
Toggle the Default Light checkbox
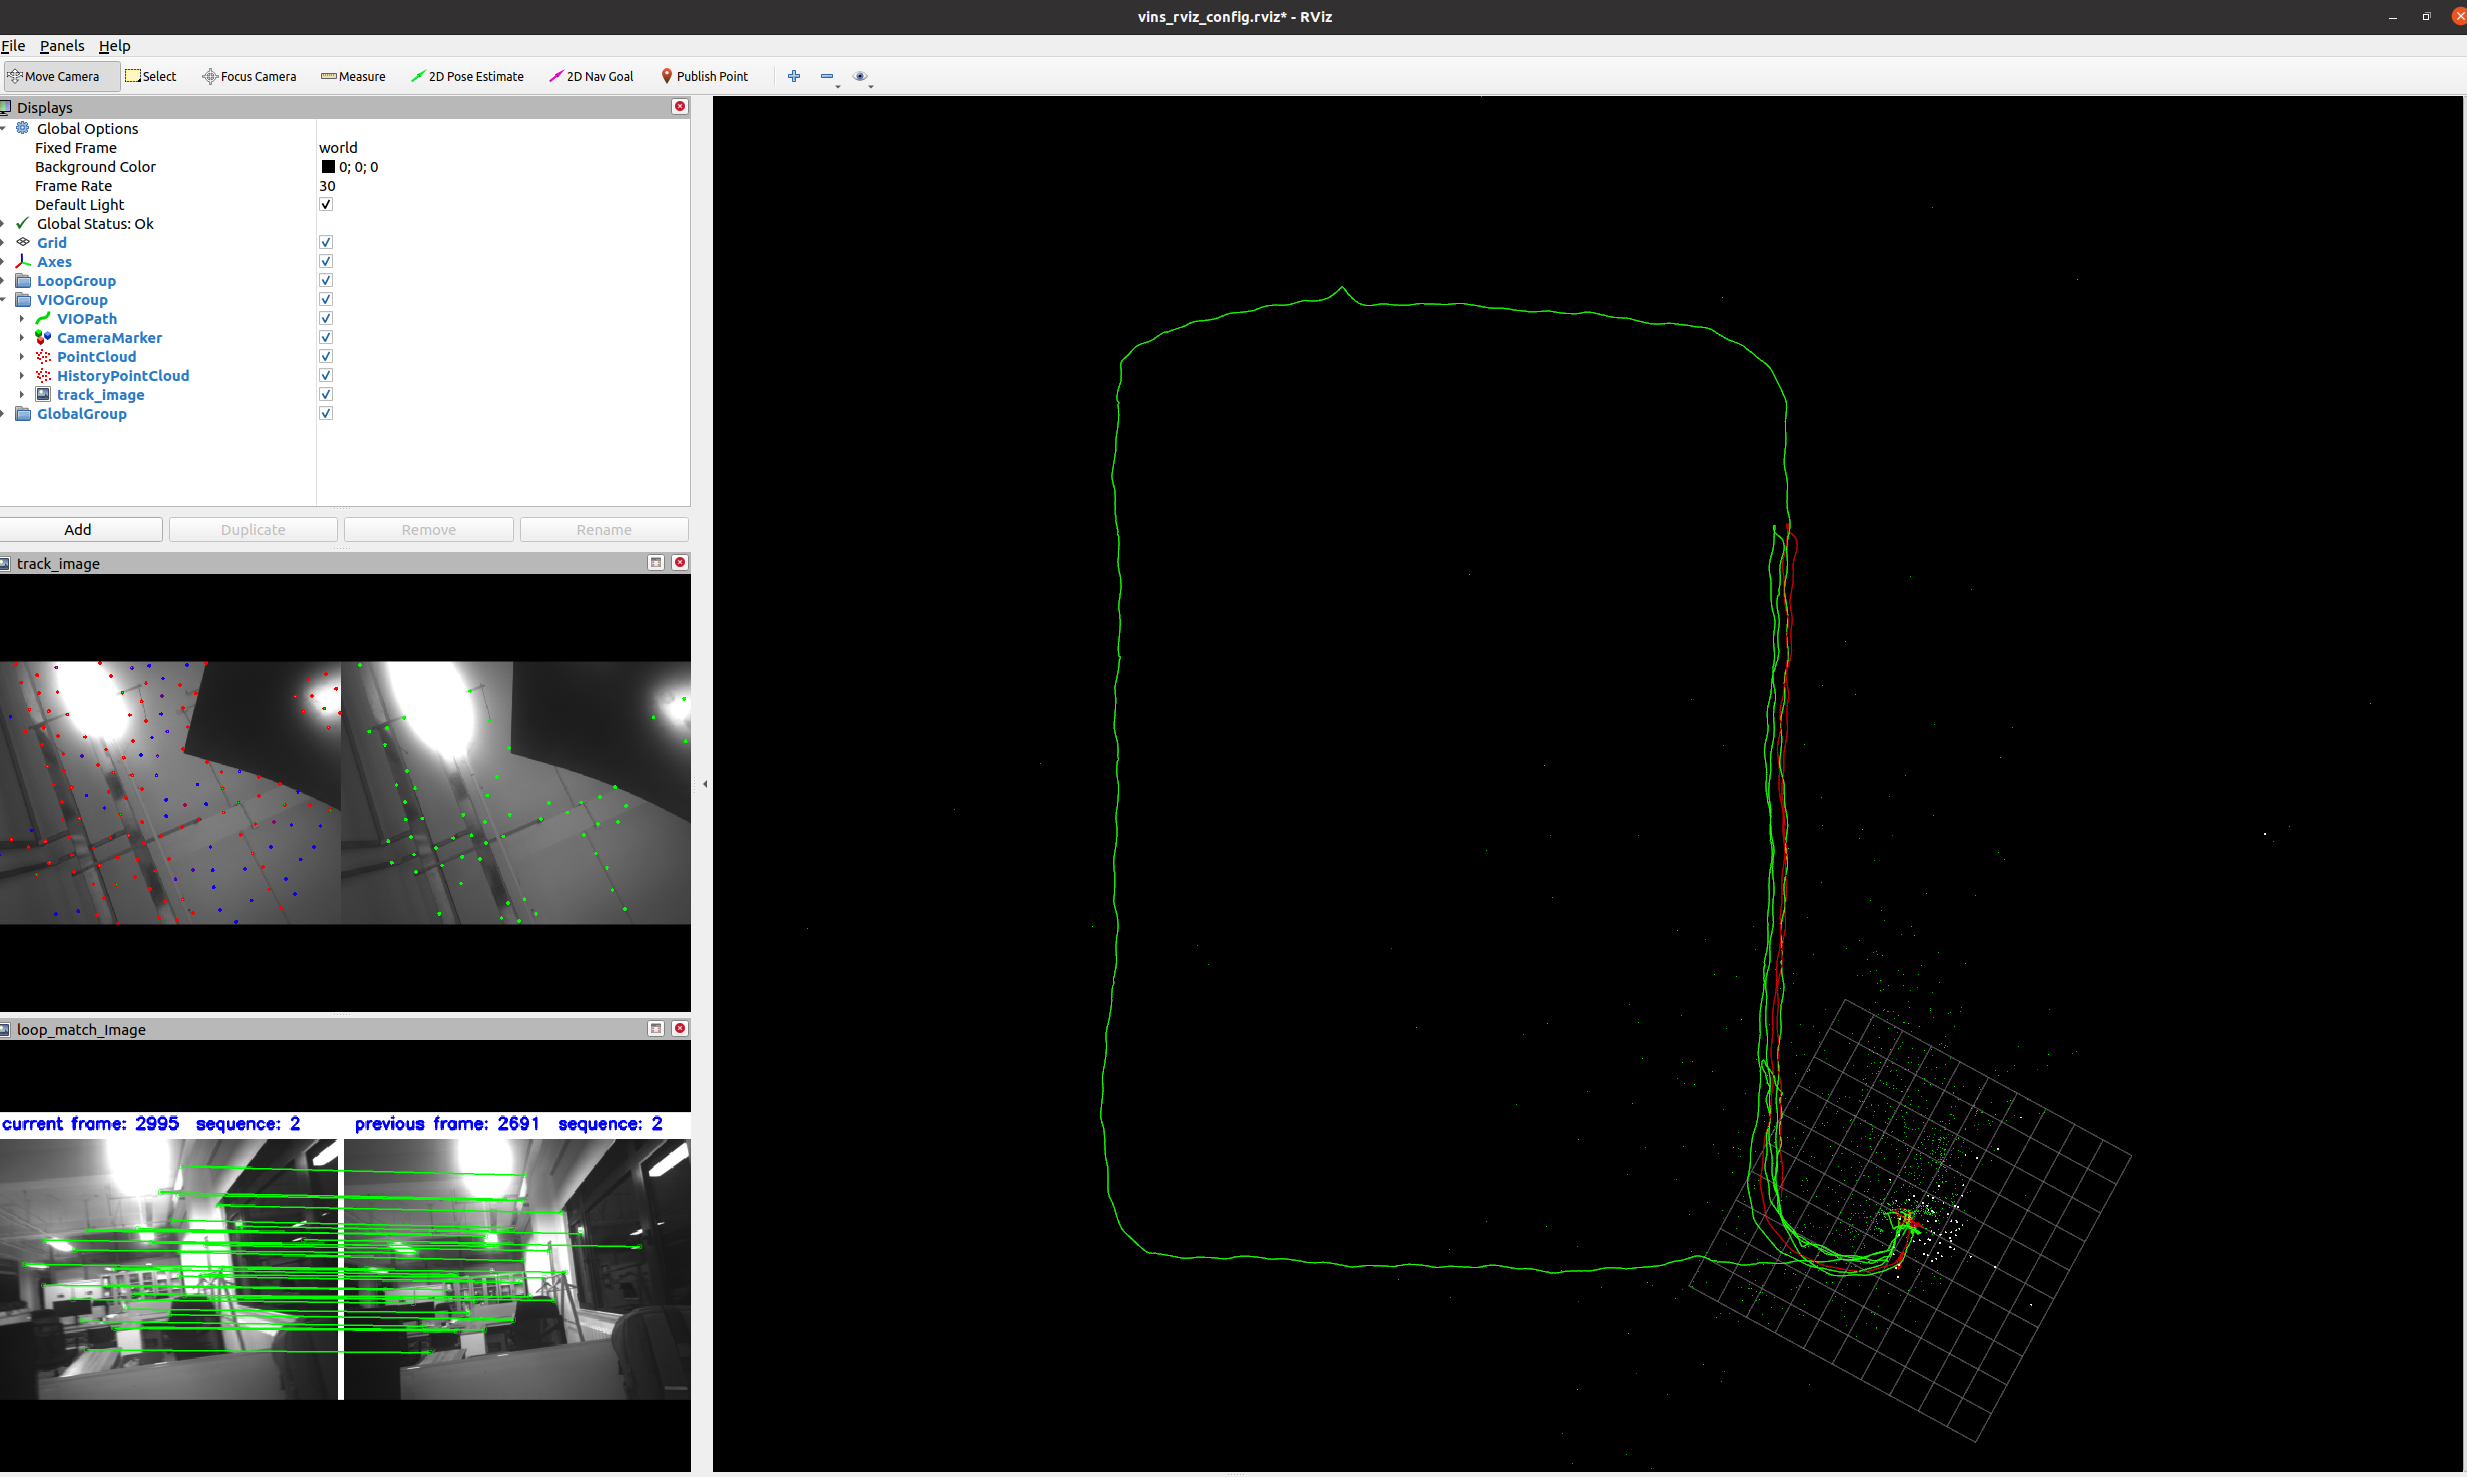click(x=326, y=205)
